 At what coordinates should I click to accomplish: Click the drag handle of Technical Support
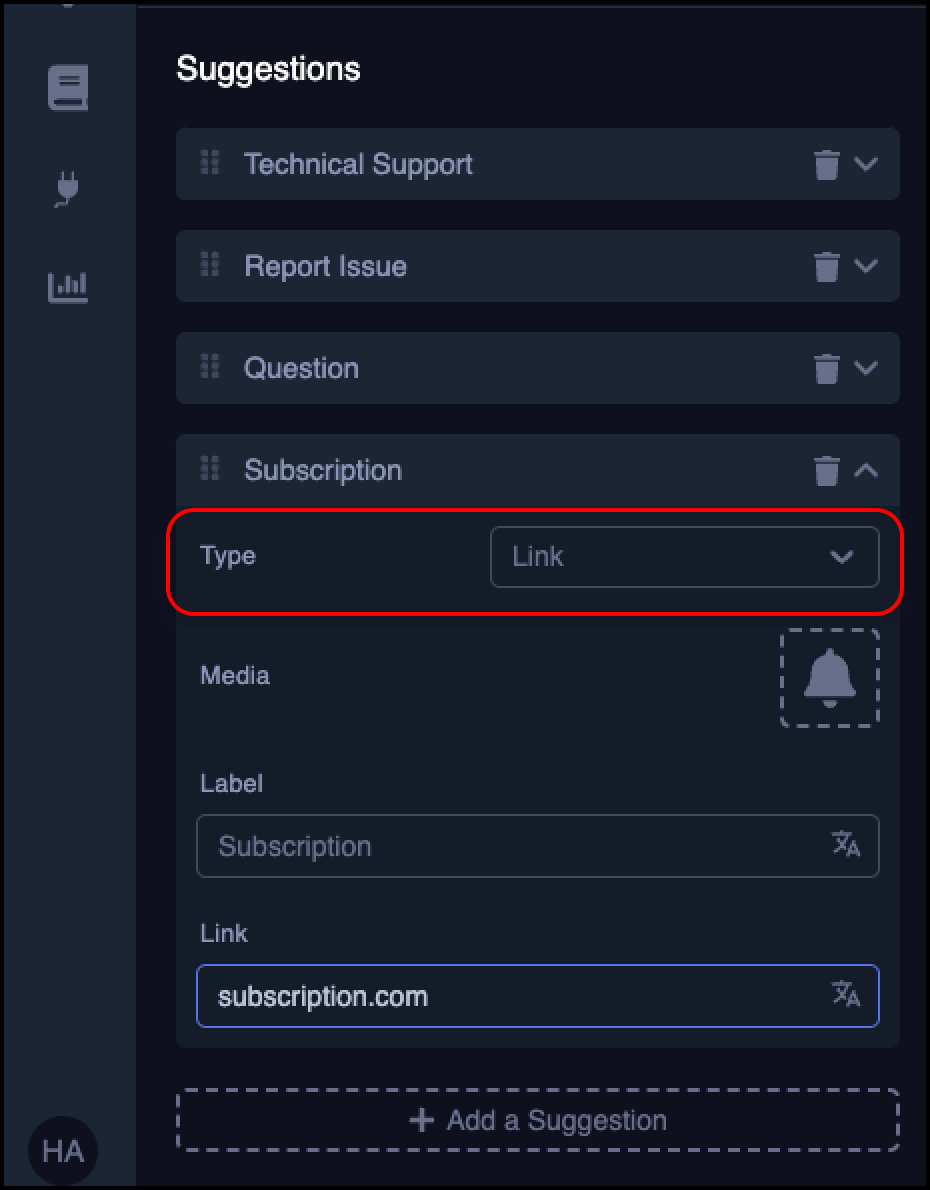210,164
